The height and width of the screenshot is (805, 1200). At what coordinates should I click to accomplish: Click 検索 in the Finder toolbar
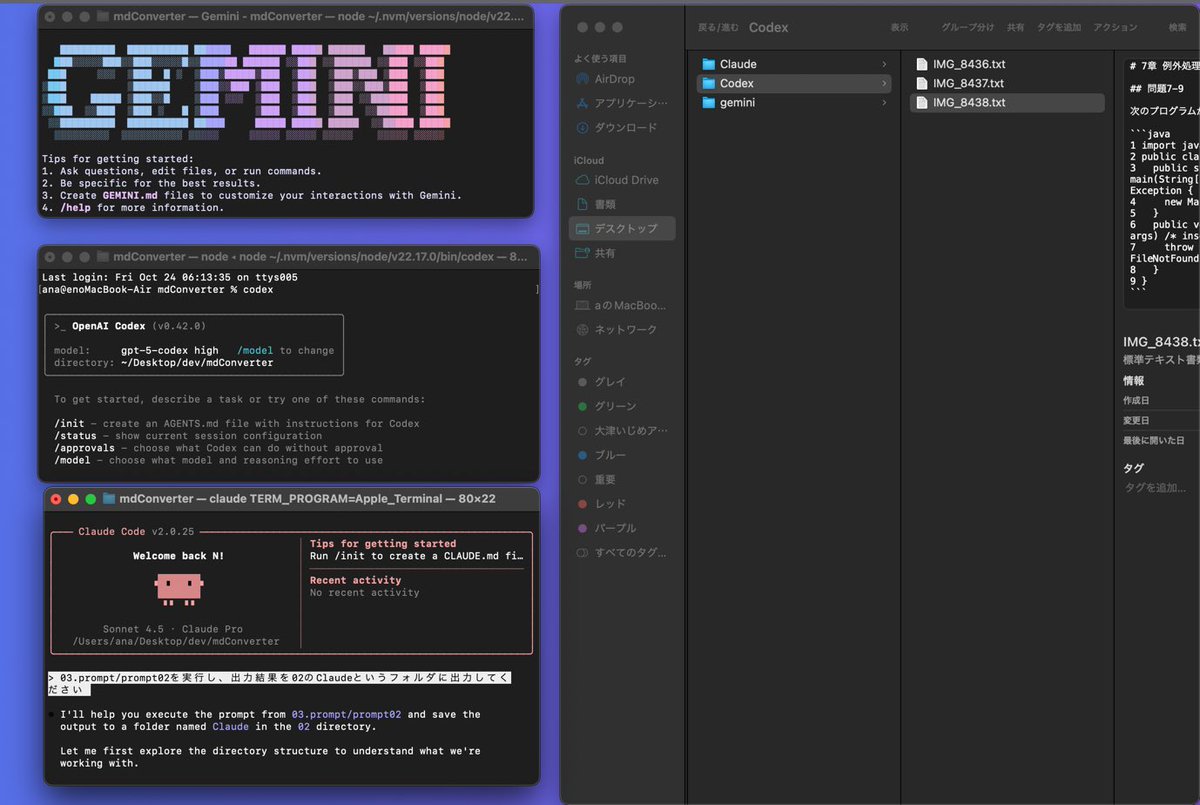click(x=1178, y=28)
